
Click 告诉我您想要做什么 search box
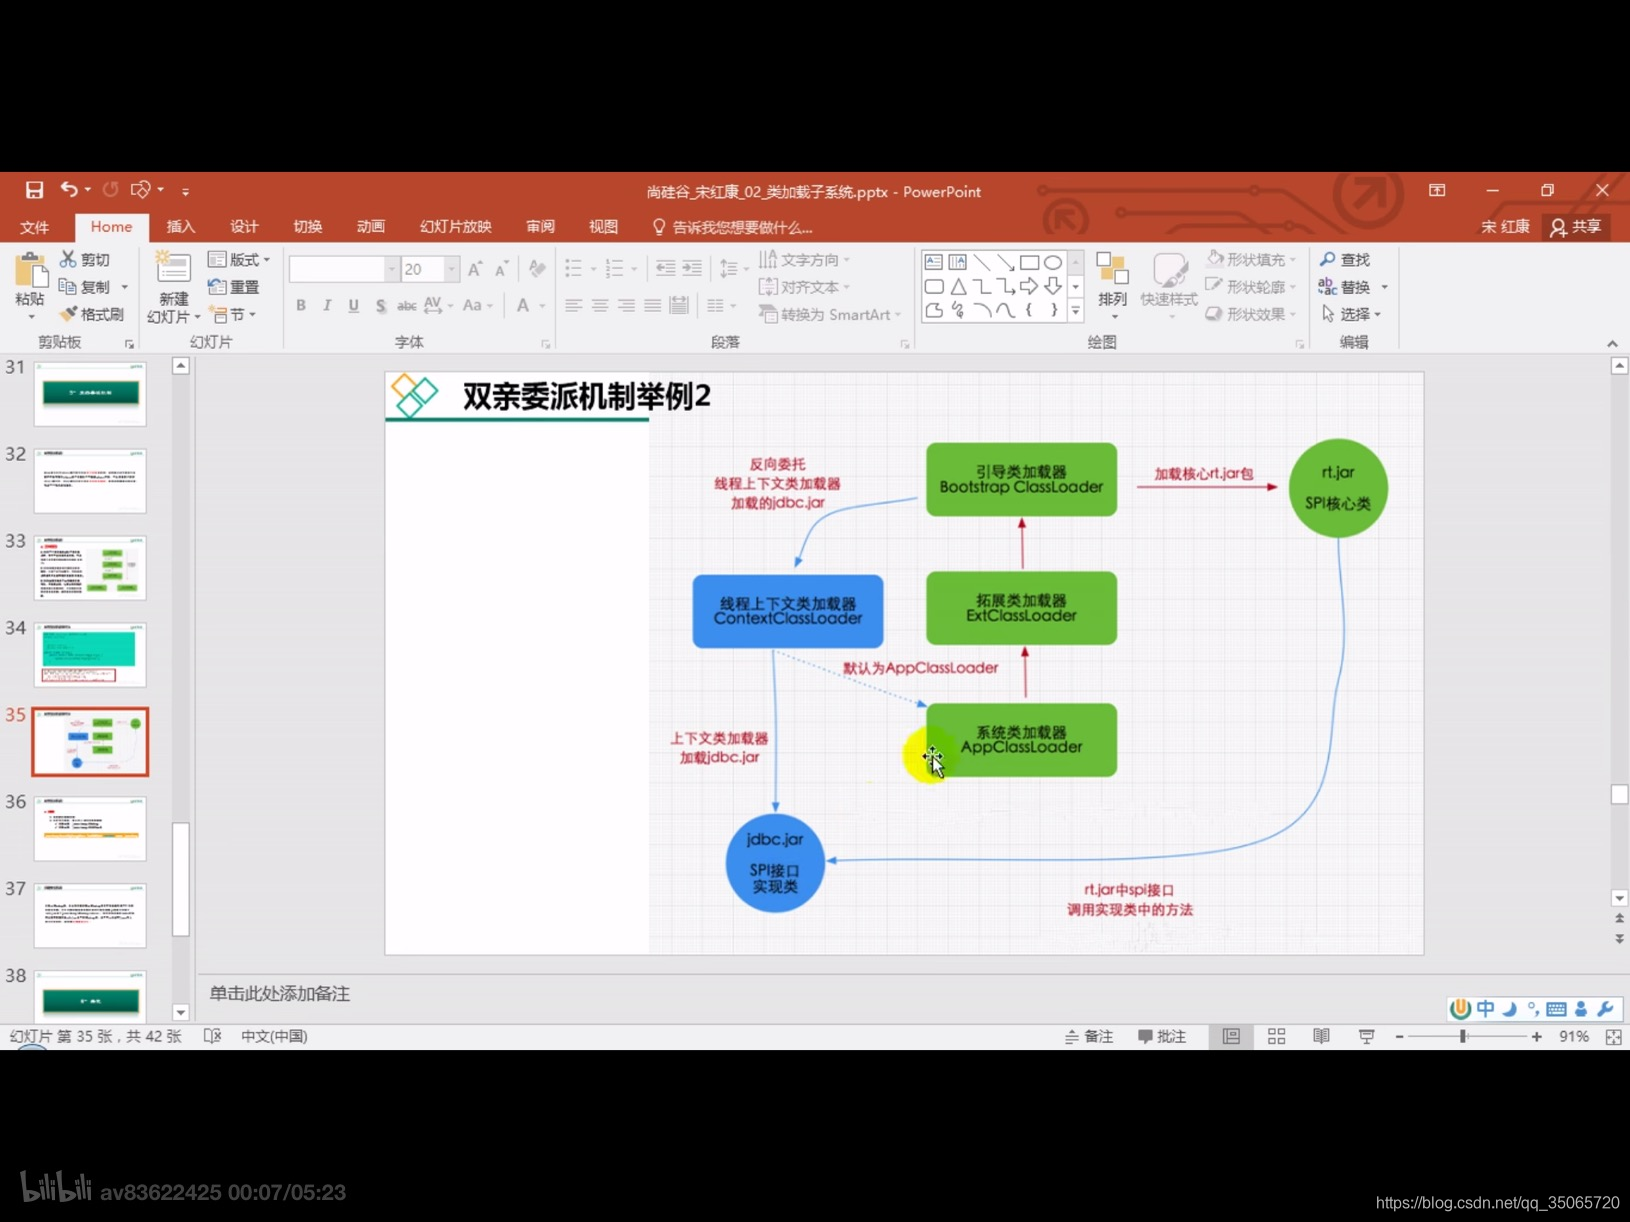click(x=733, y=227)
